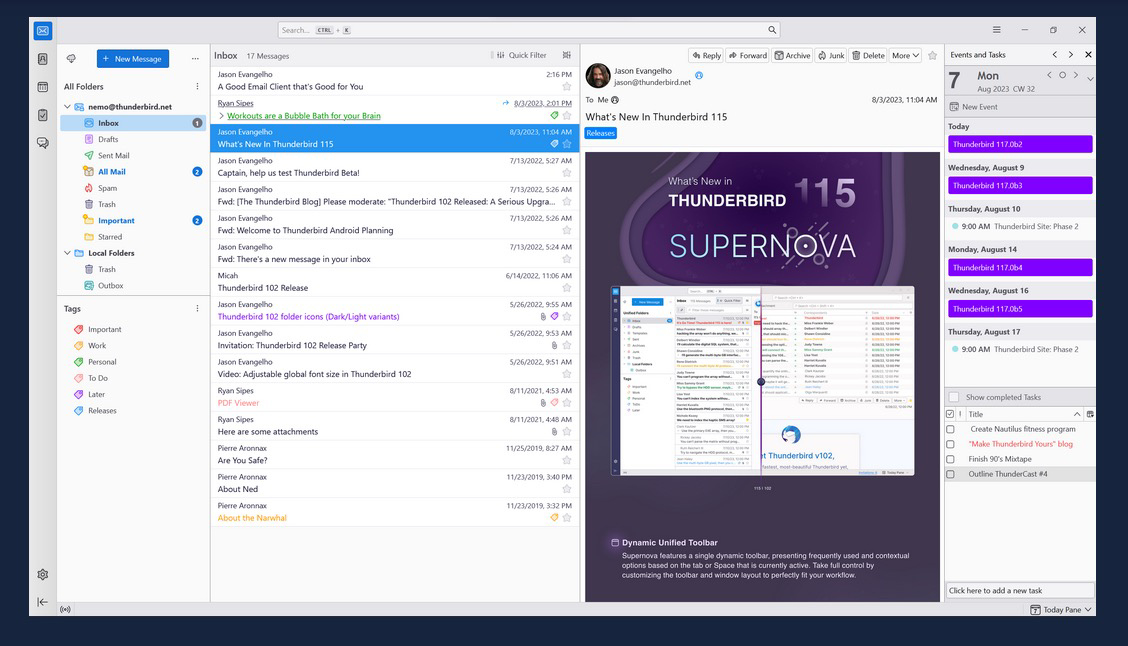The width and height of the screenshot is (1128, 646).
Task: Open the Address Book space icon
Action: click(42, 59)
